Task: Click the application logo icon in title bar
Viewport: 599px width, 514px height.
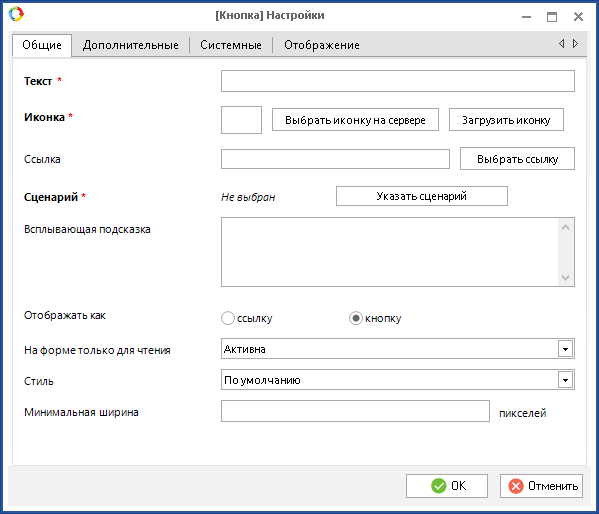Action: 16,14
